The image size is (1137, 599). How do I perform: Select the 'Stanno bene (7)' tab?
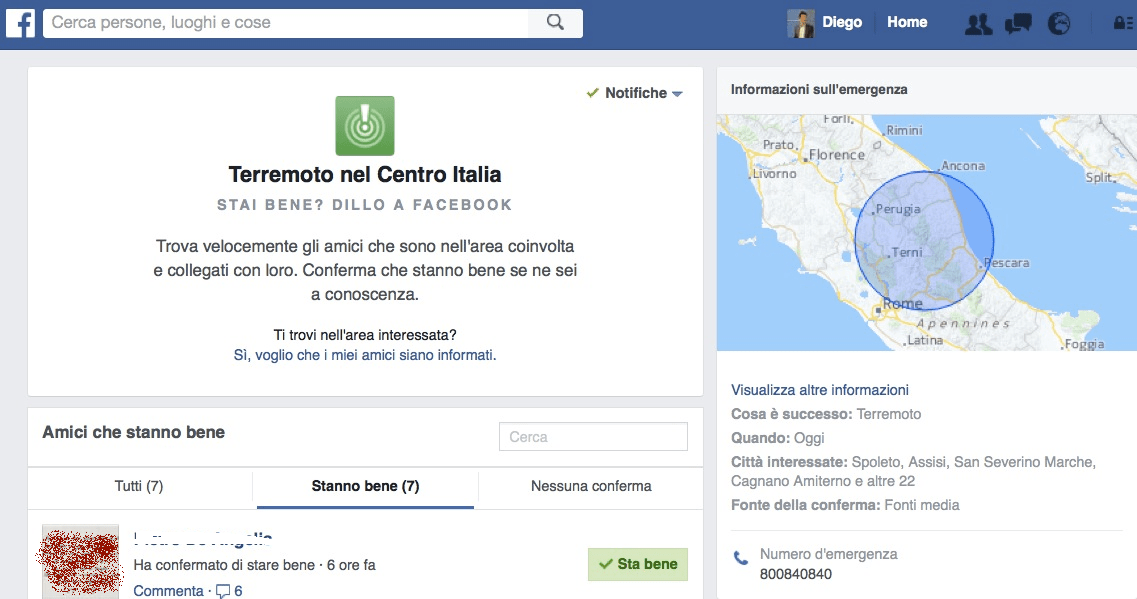click(x=365, y=486)
